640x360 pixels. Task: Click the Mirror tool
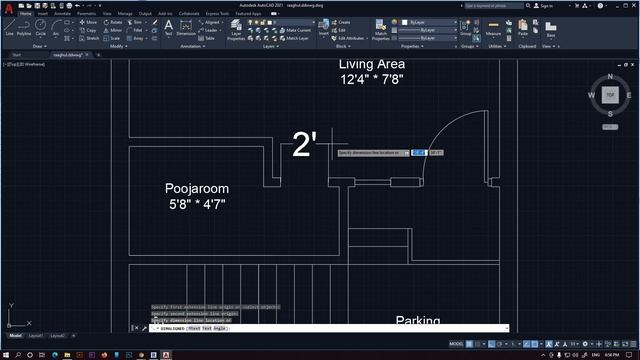[x=113, y=30]
